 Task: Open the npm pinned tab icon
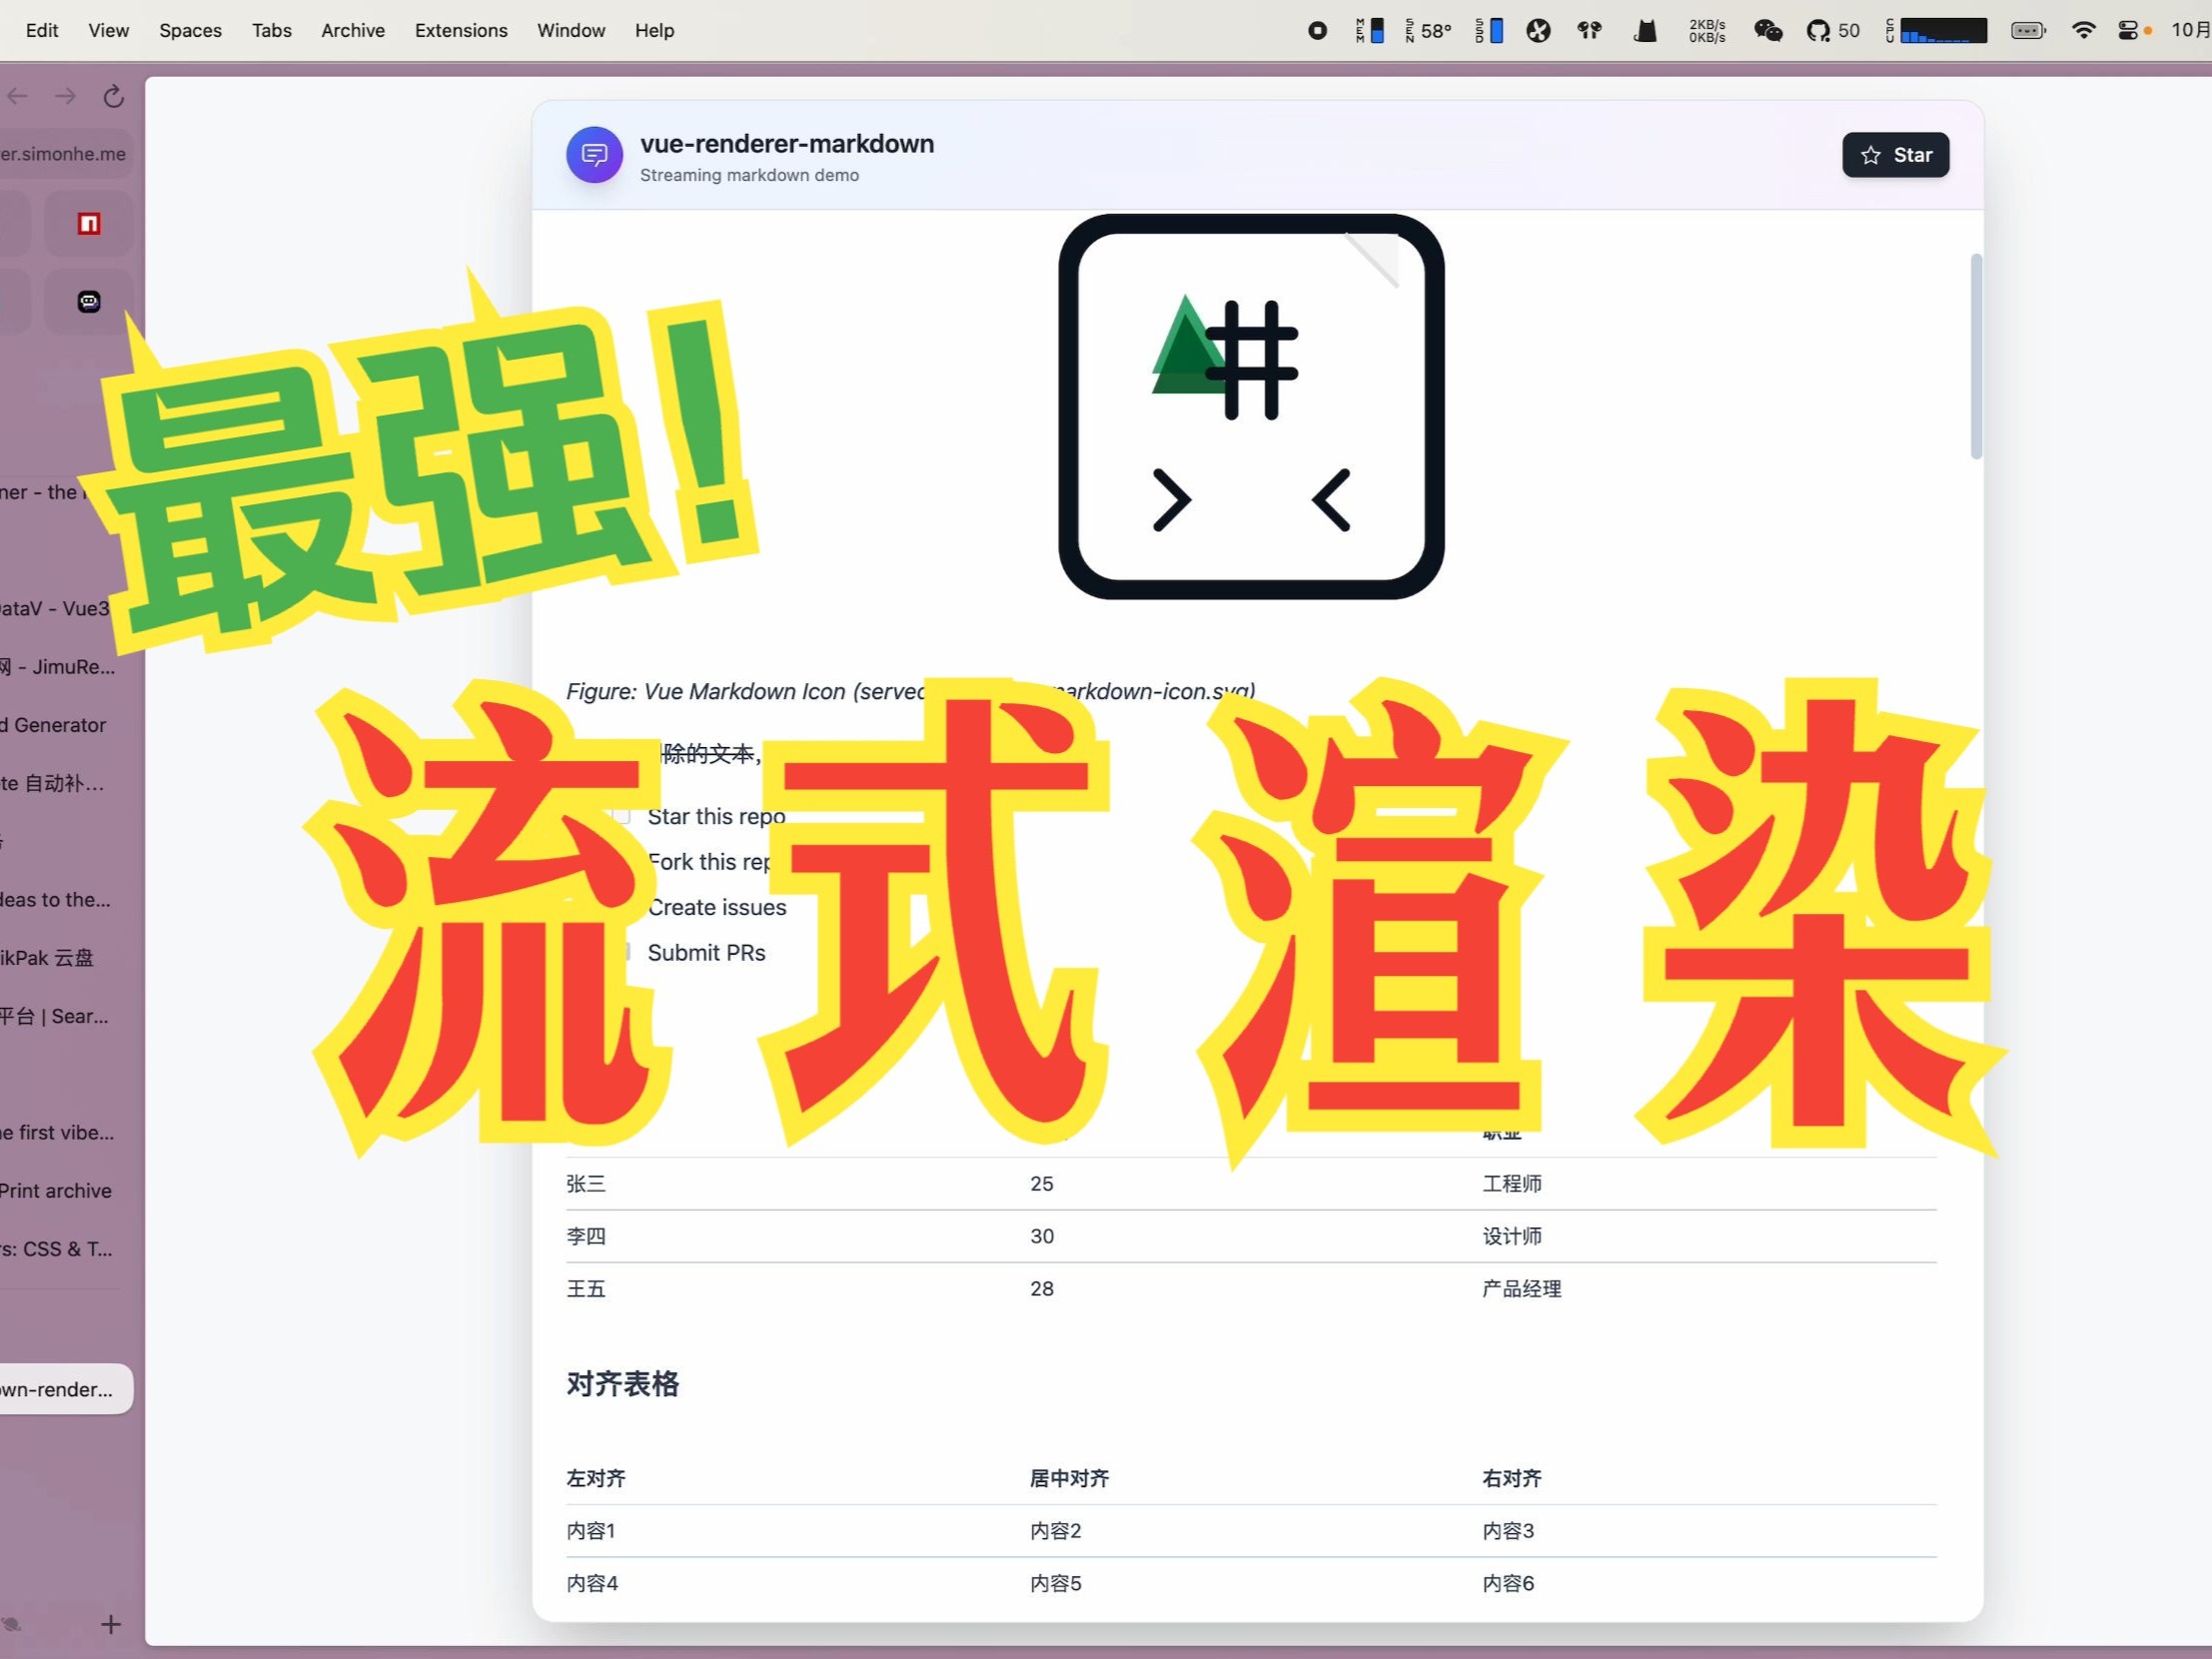tap(89, 224)
